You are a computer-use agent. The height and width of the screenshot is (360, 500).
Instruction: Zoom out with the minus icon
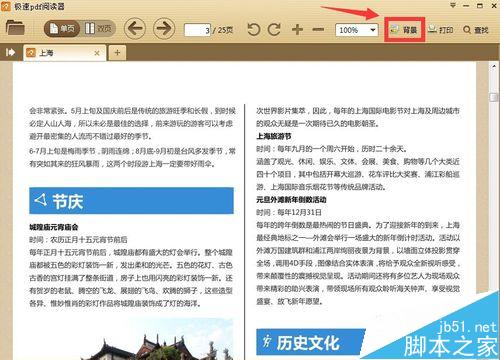(x=318, y=30)
